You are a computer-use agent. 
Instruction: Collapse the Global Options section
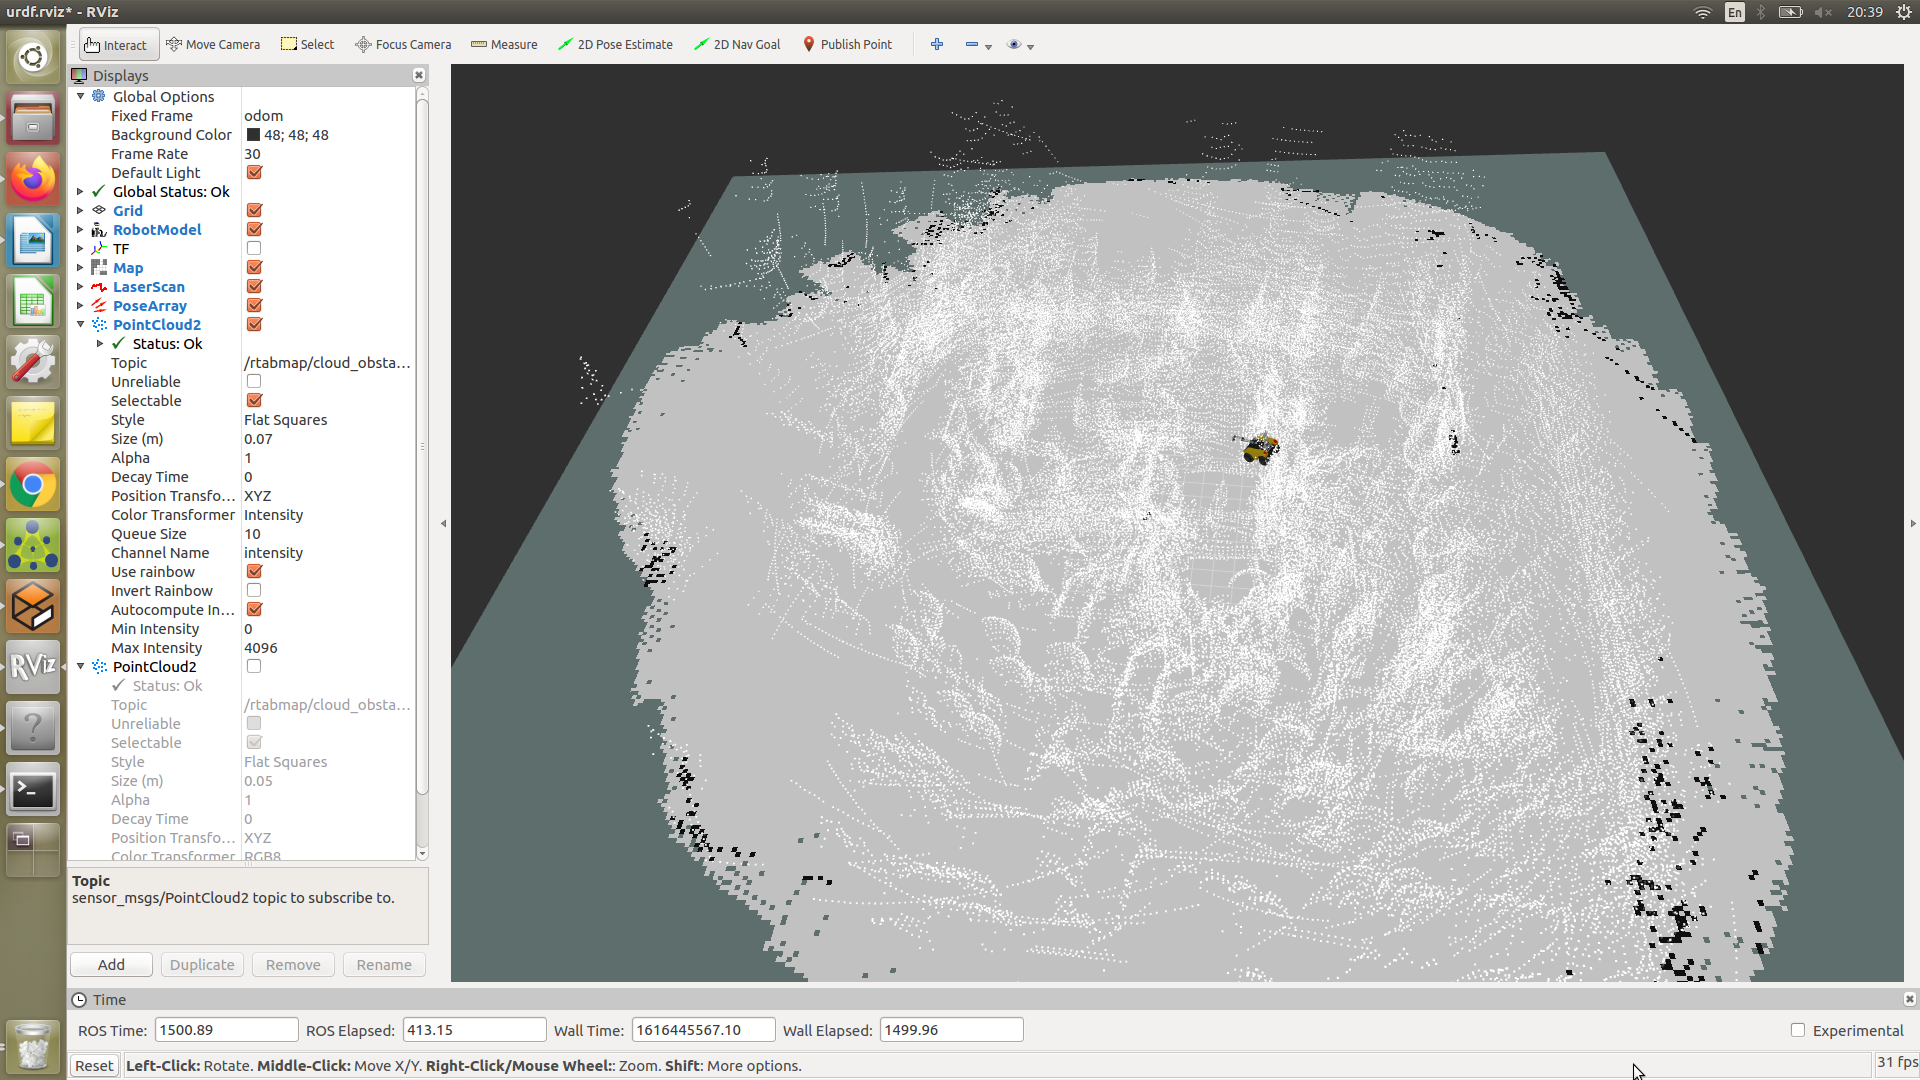80,96
